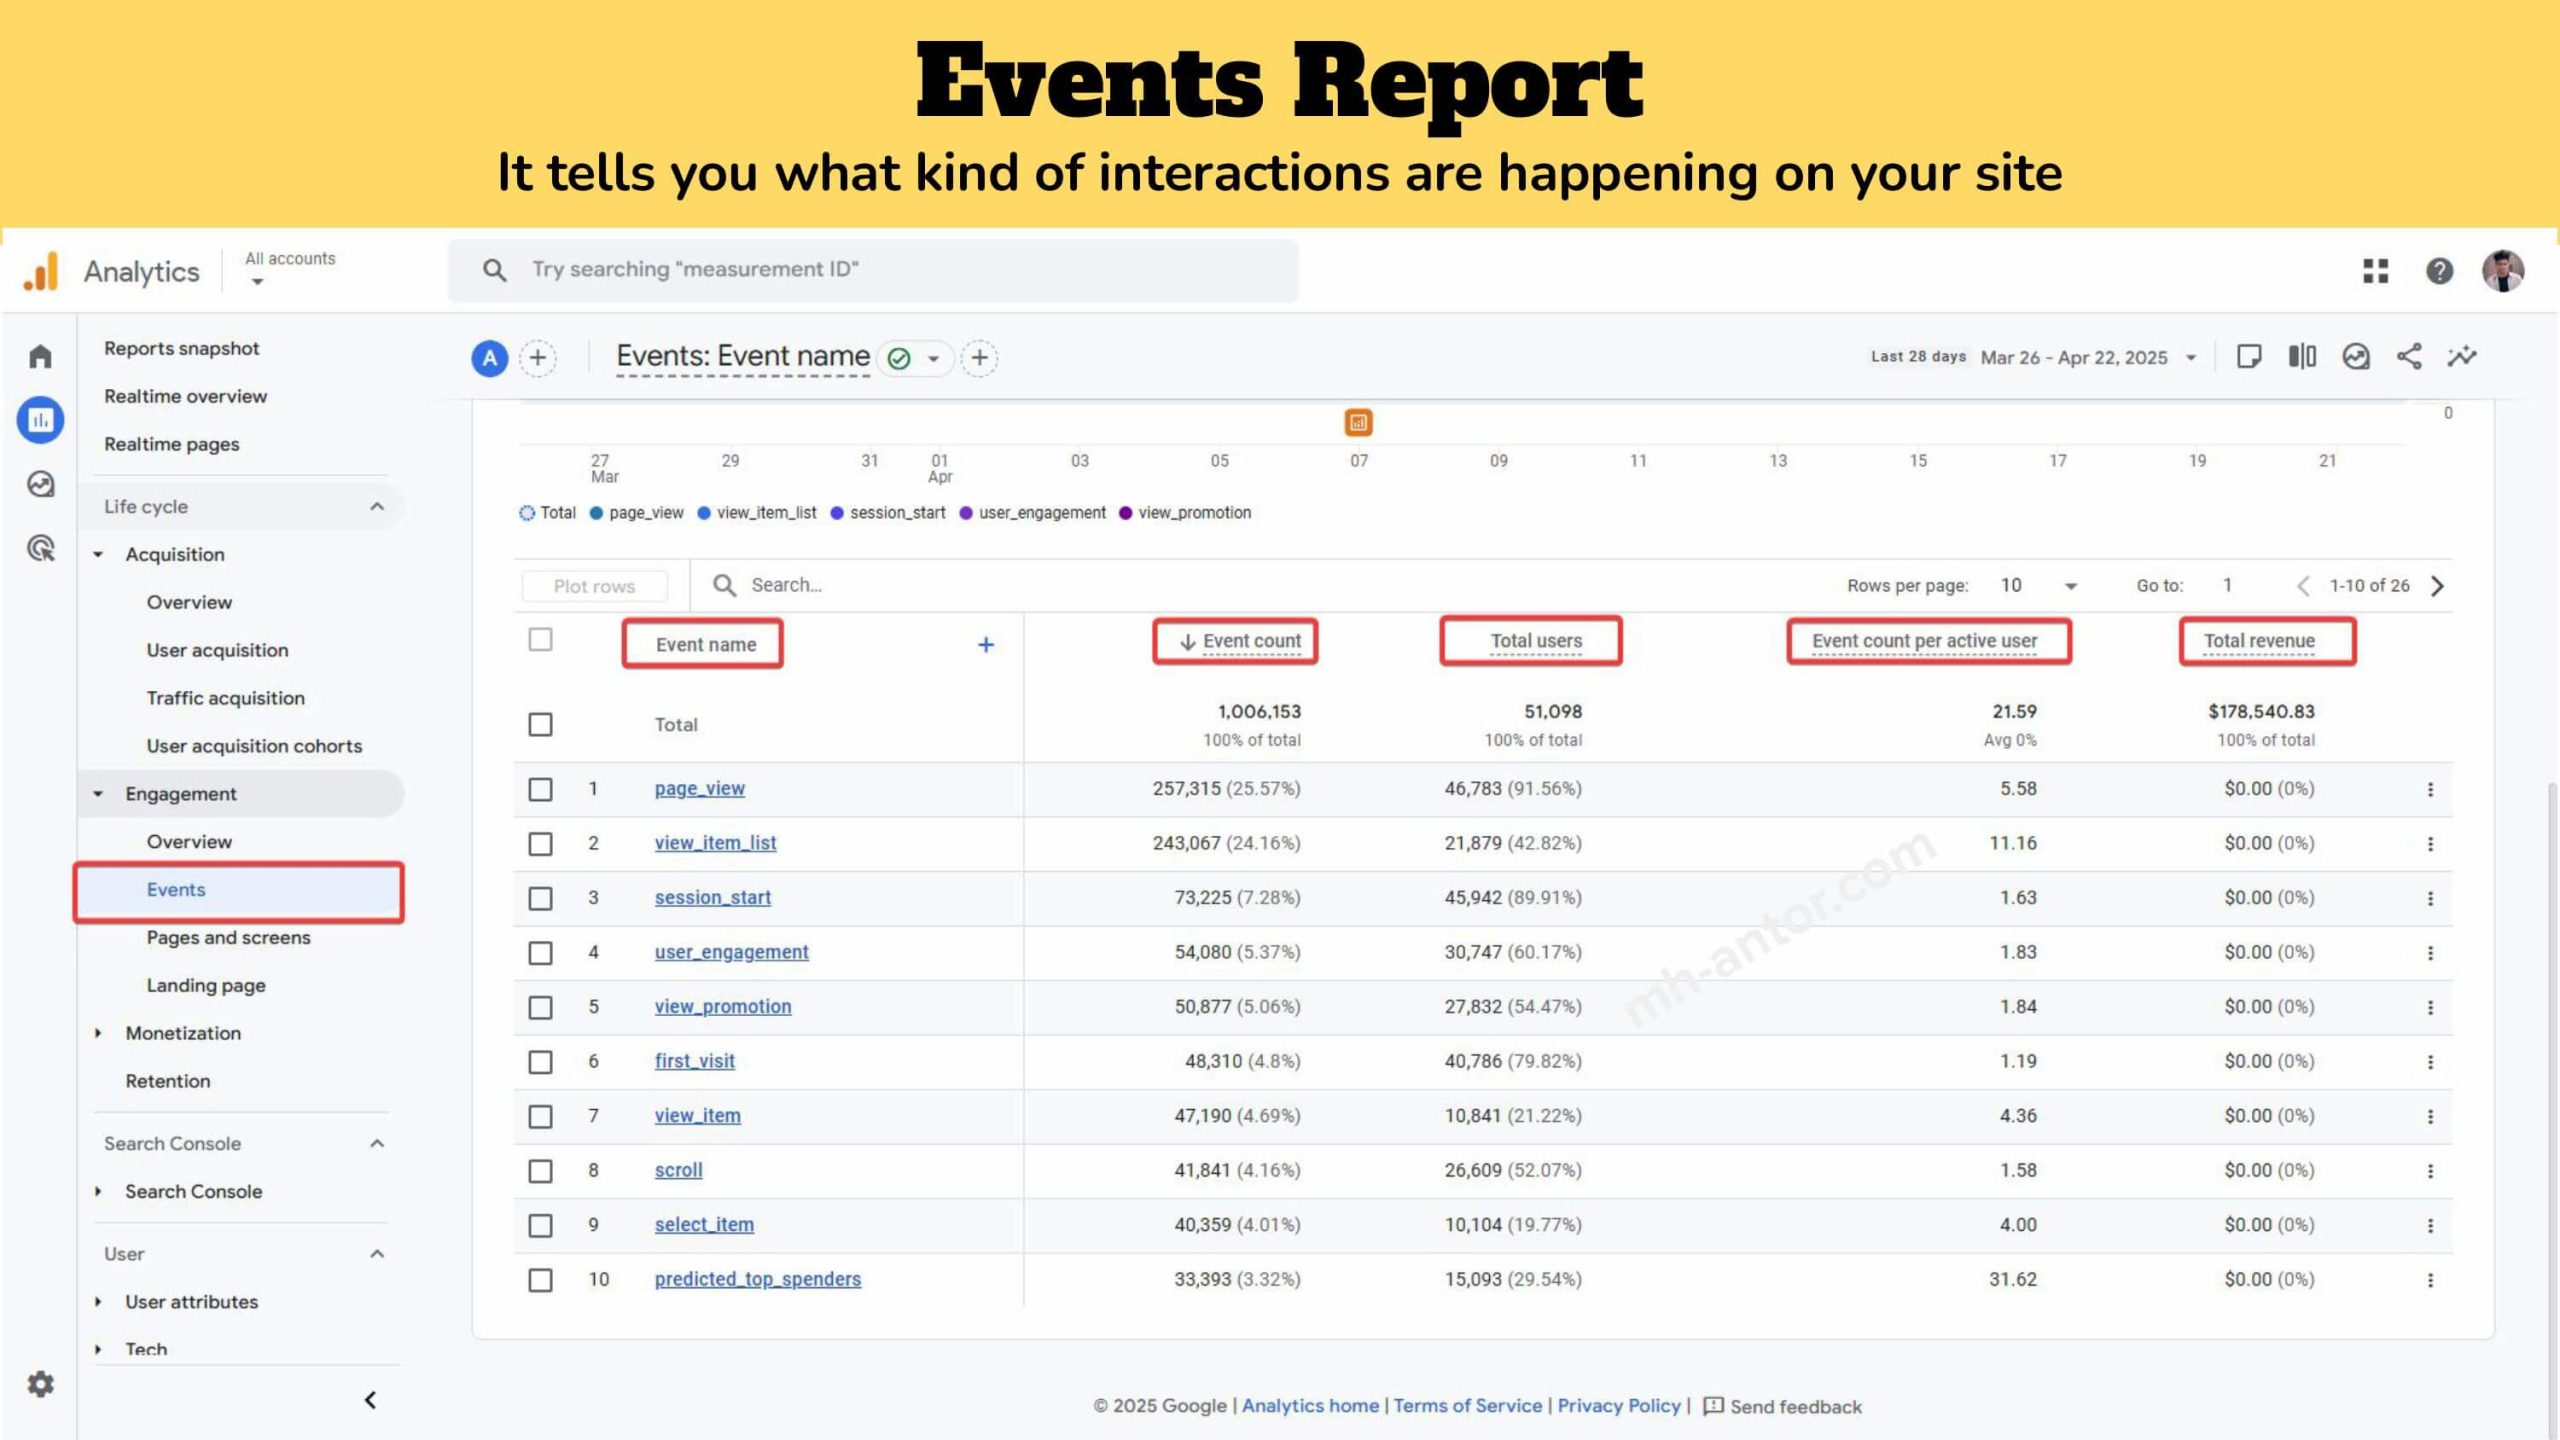Viewport: 2560px width, 1440px height.
Task: Check the scroll row checkbox
Action: coord(540,1171)
